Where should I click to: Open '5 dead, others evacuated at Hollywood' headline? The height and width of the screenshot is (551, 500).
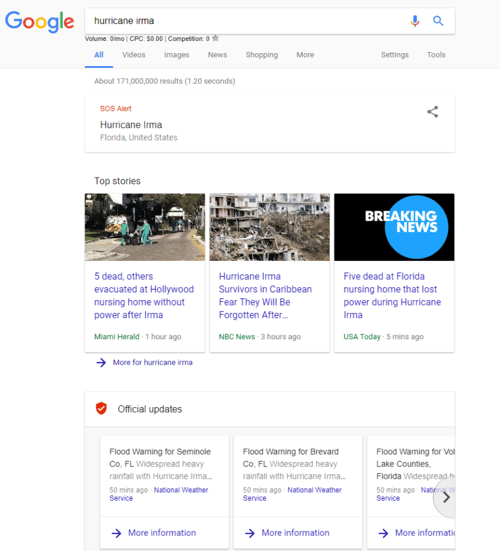point(144,296)
